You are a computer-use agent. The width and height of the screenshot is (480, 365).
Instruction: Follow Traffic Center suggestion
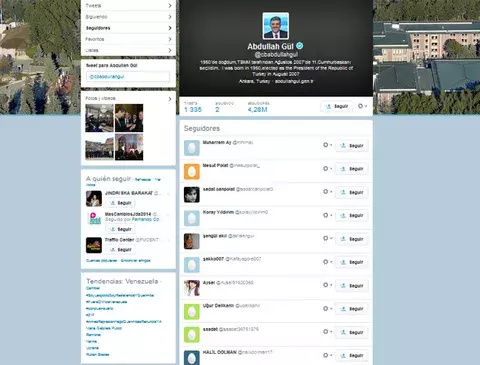121,250
